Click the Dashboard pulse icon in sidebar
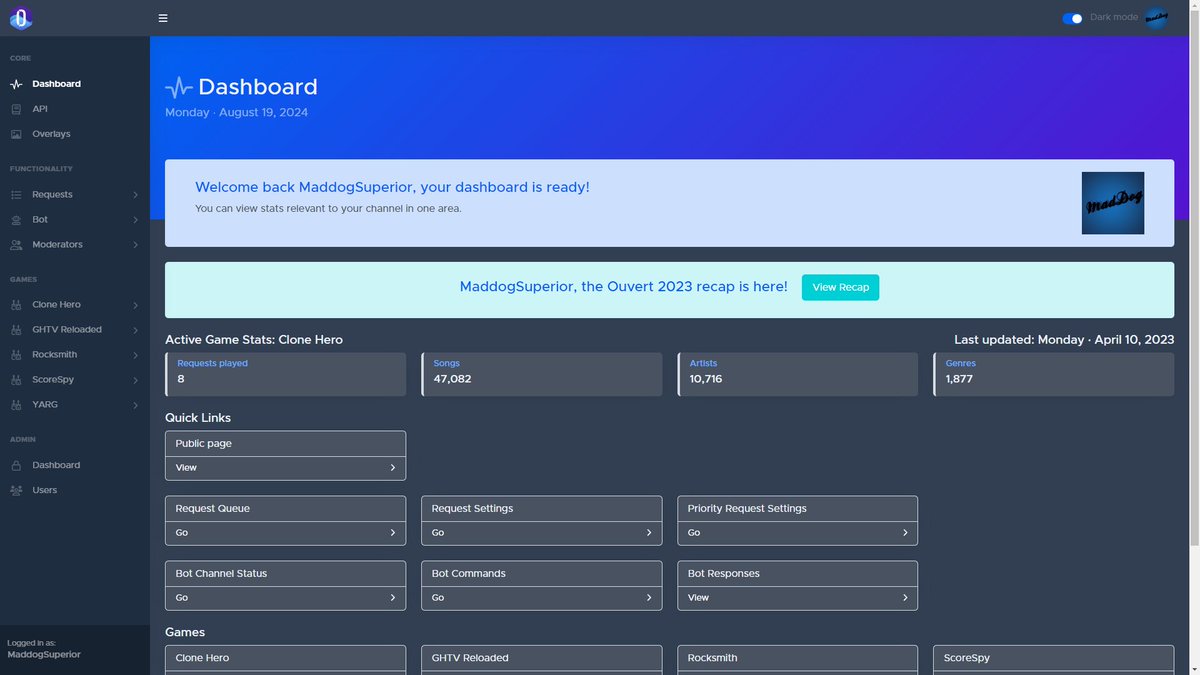Viewport: 1200px width, 675px height. (16, 84)
